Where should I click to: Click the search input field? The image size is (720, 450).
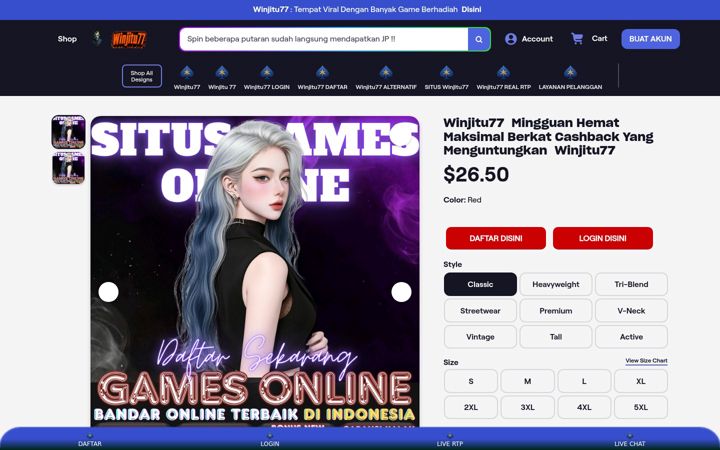coord(324,39)
